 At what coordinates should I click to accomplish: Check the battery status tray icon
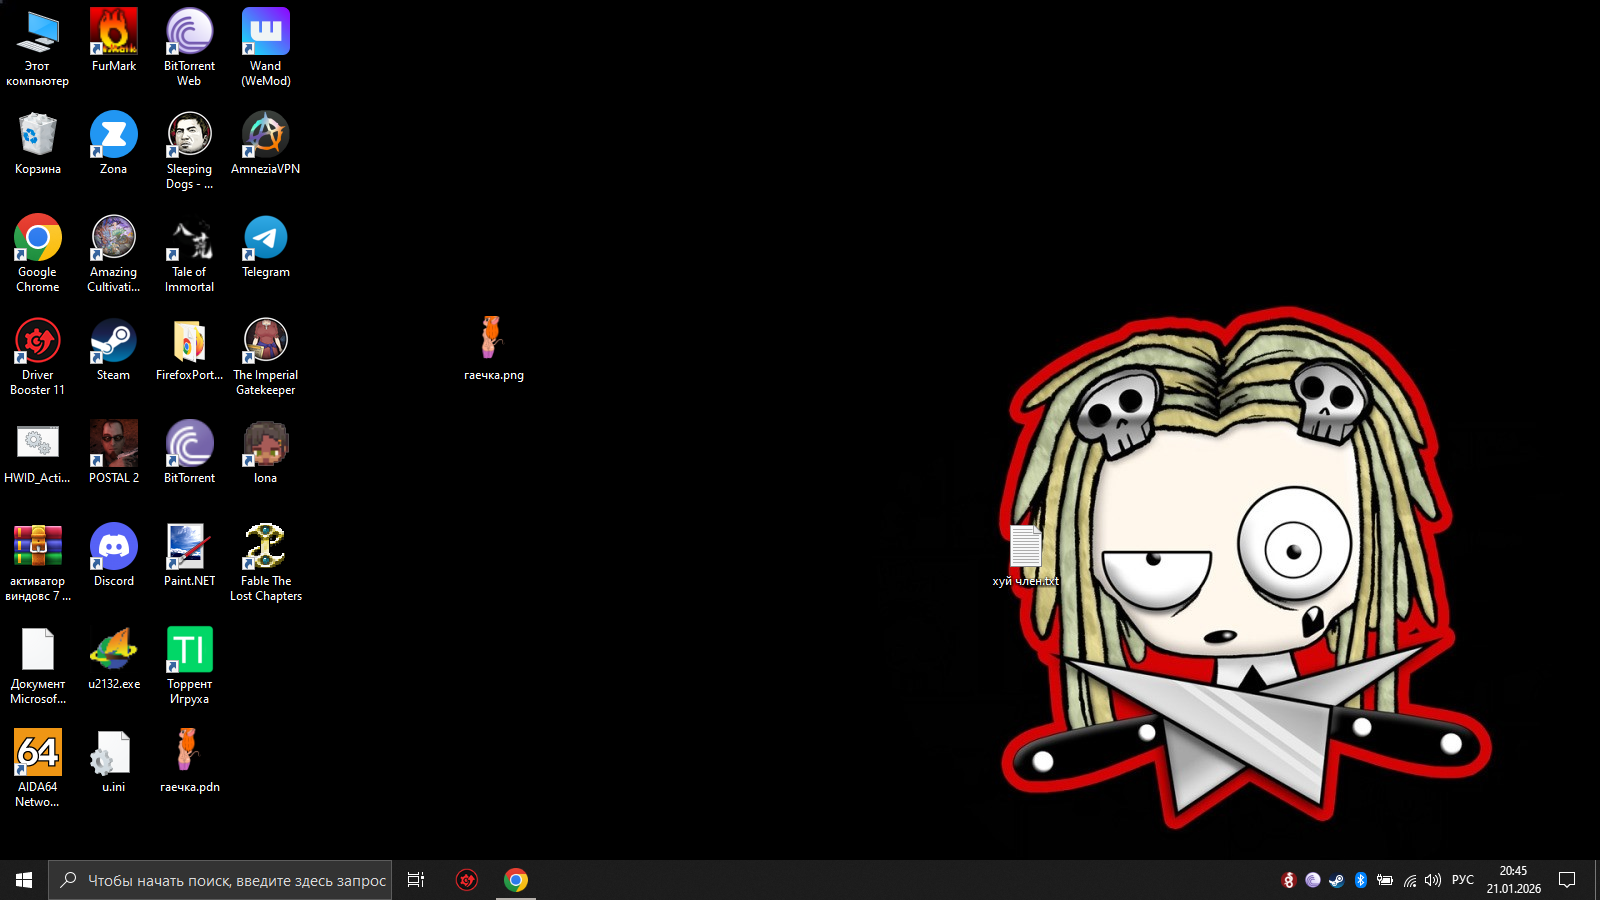tap(1385, 880)
